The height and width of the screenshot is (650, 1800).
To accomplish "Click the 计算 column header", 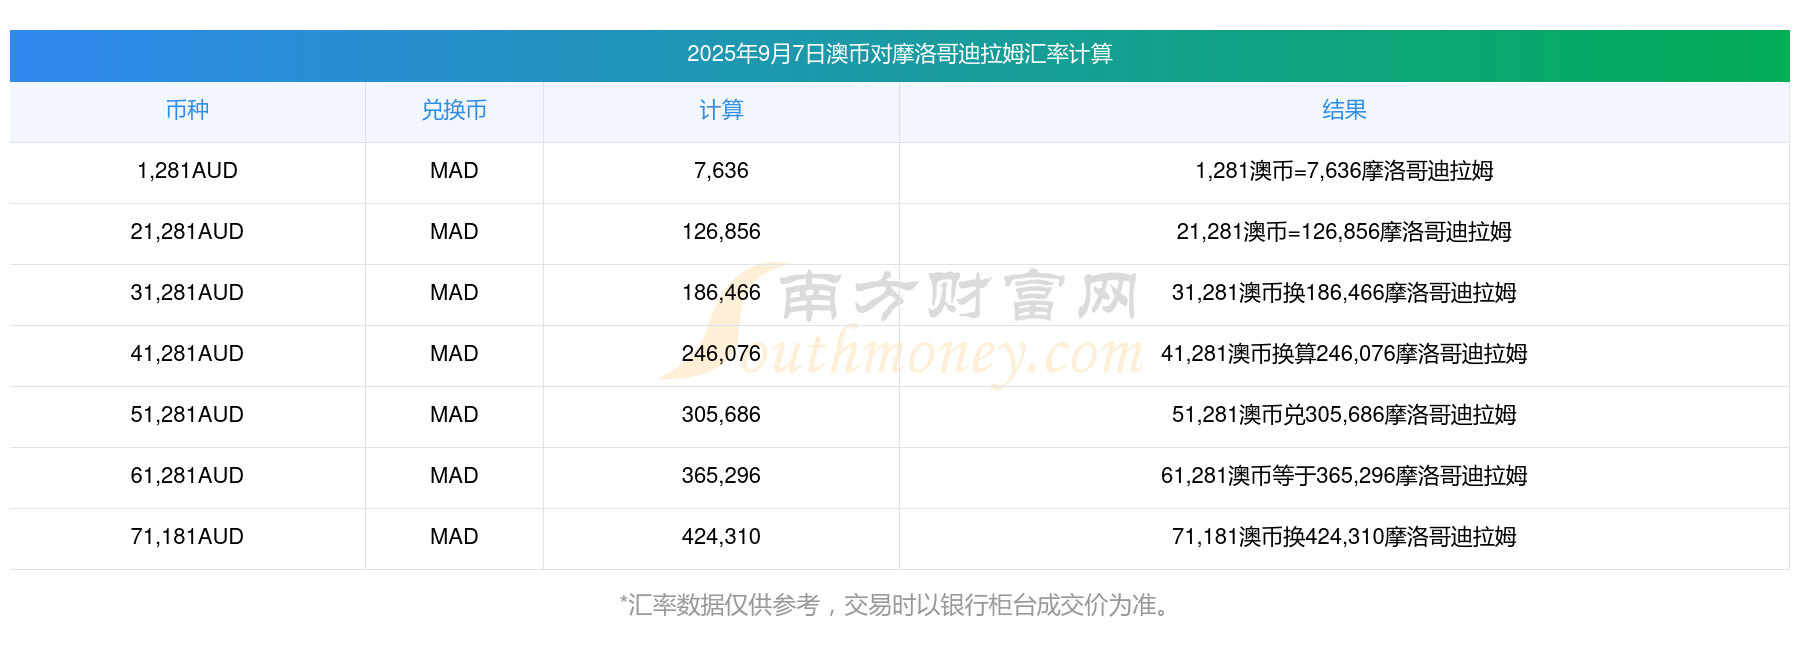I will click(721, 110).
